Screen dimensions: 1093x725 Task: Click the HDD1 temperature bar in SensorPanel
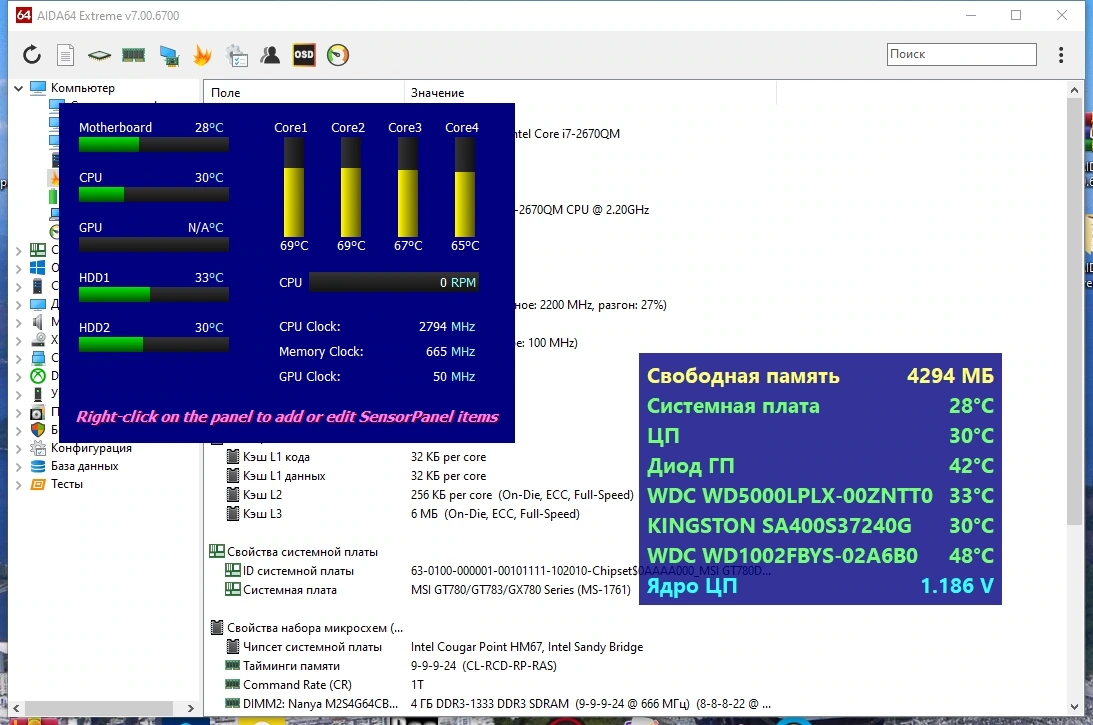tap(153, 294)
